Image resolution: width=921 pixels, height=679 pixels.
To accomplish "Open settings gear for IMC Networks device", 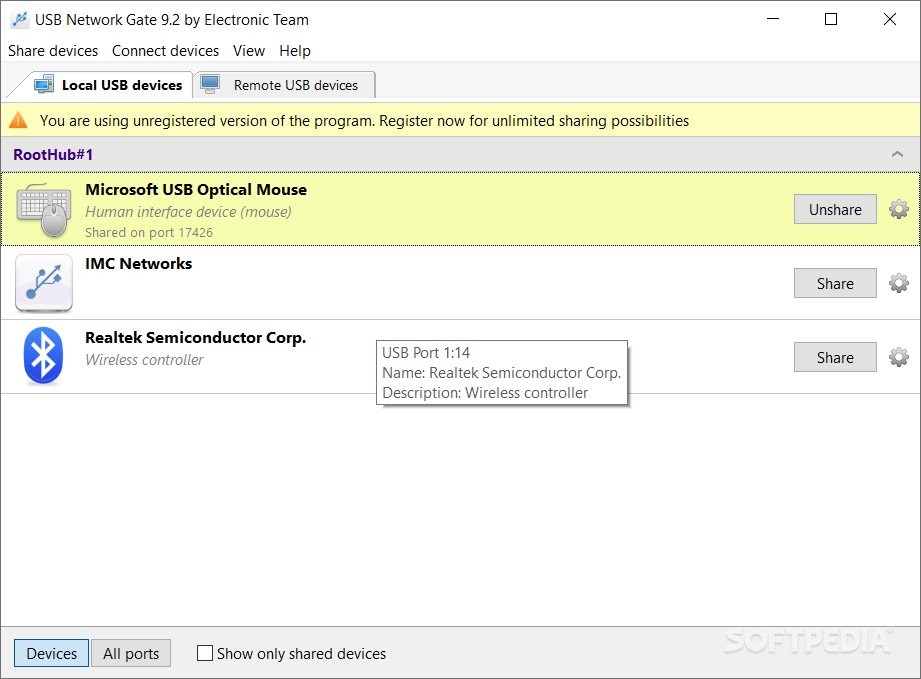I will click(x=899, y=283).
